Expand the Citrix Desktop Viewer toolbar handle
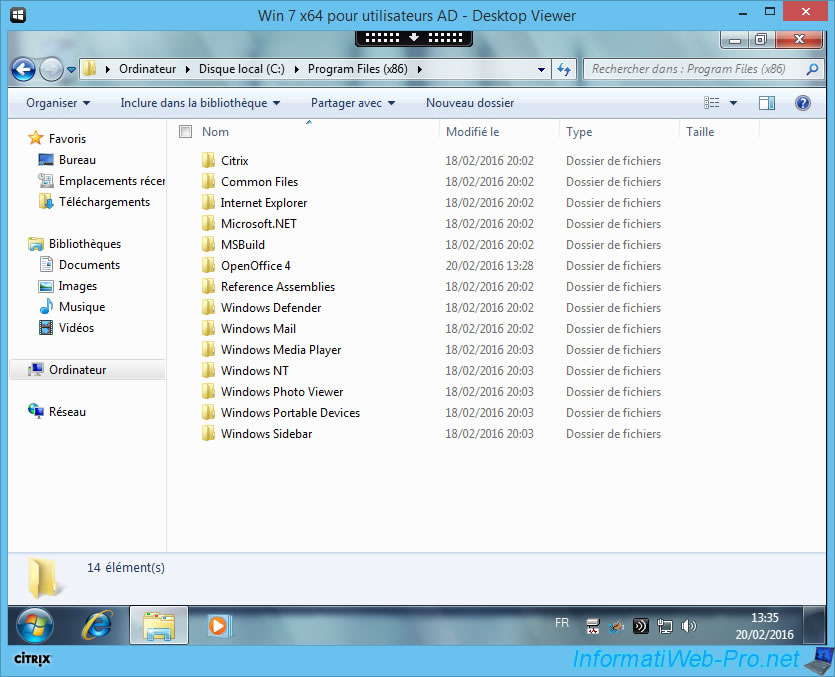The height and width of the screenshot is (677, 835). (414, 38)
